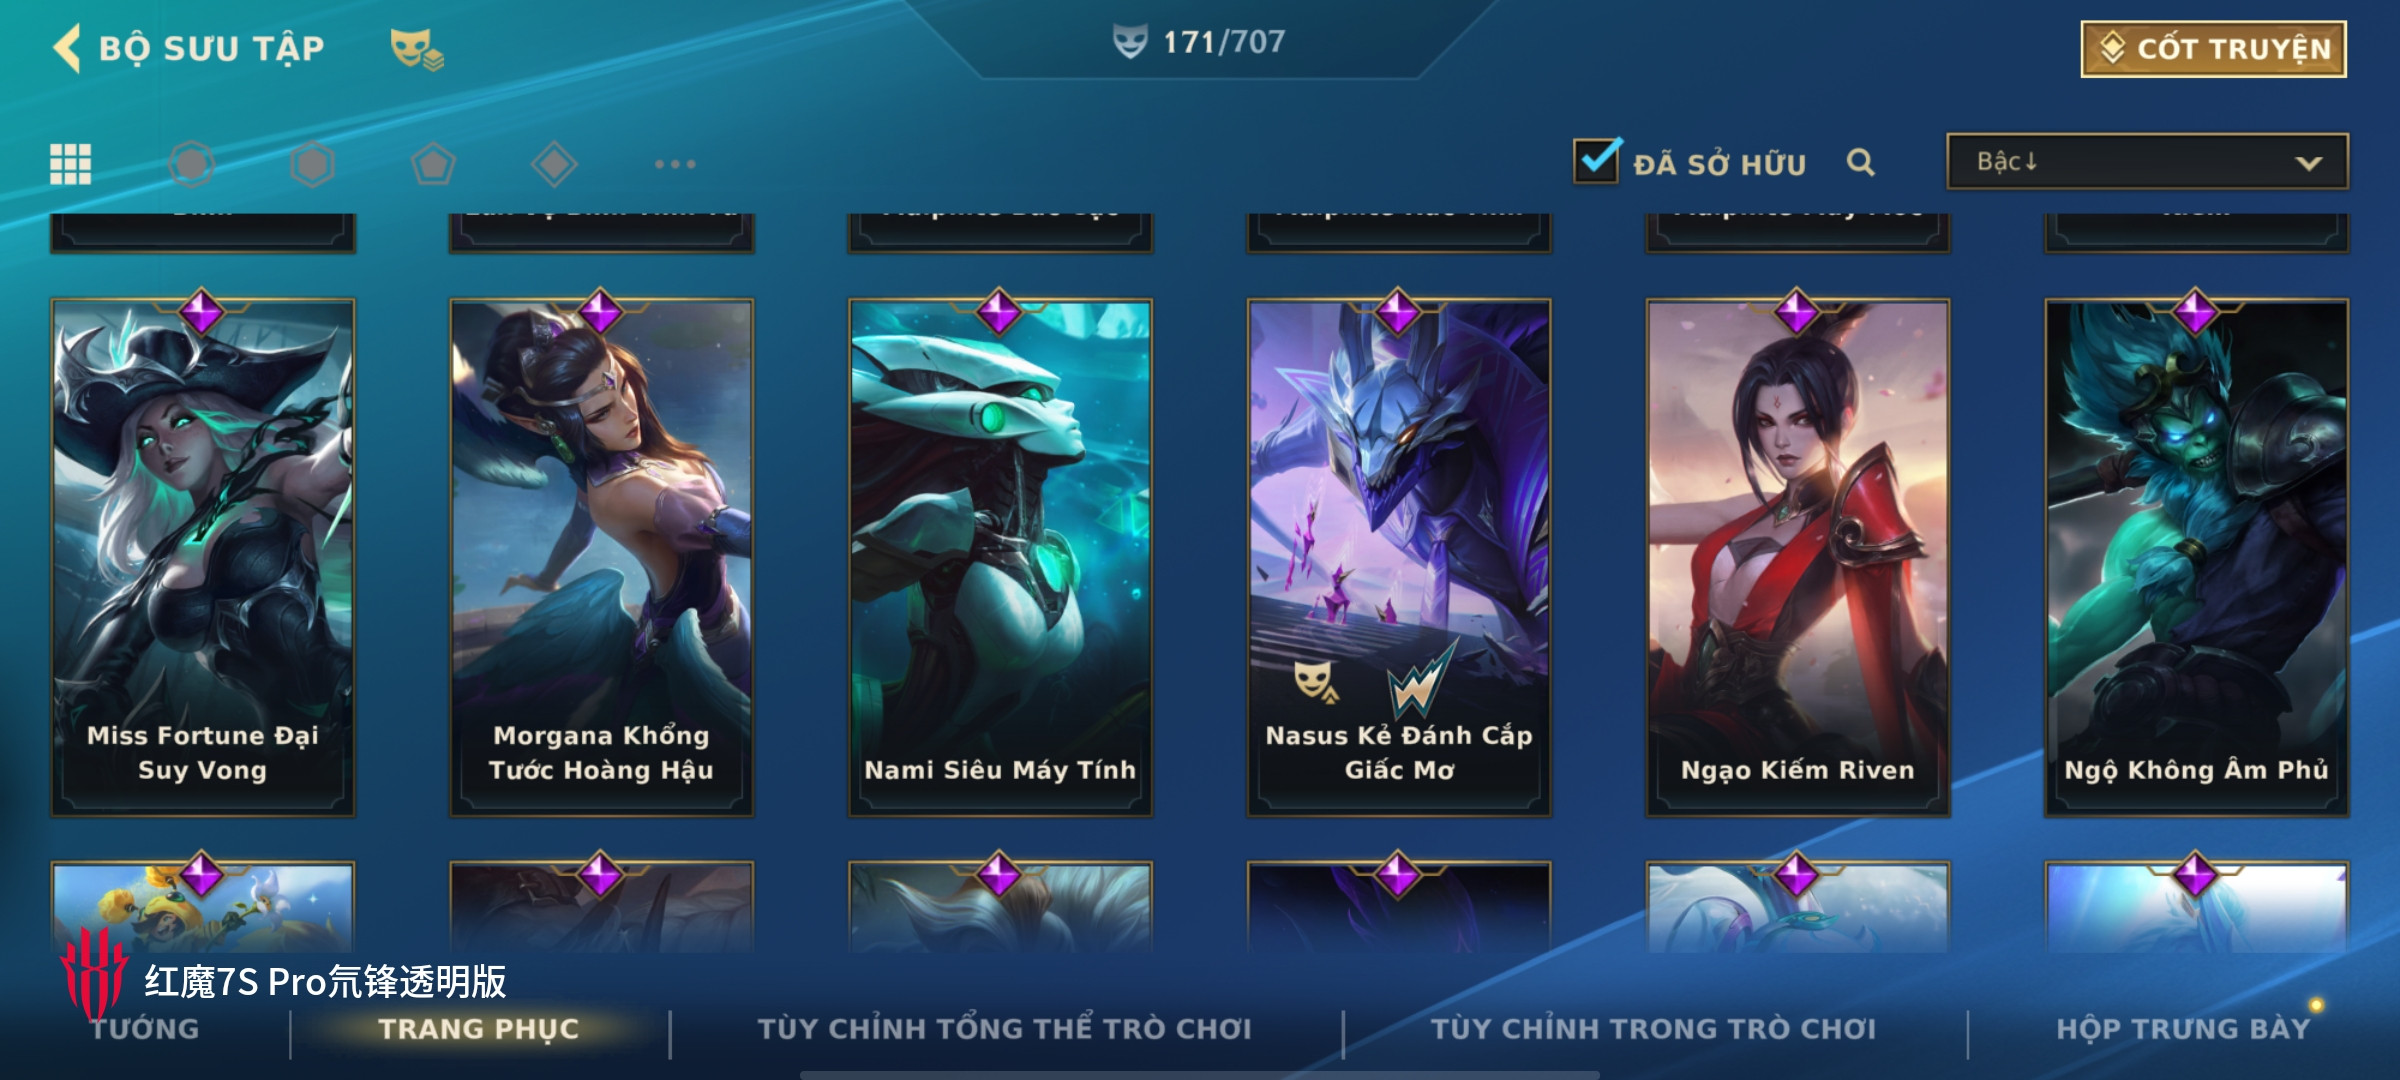The width and height of the screenshot is (2400, 1080).
Task: Open more filters via three dots
Action: pyautogui.click(x=675, y=164)
